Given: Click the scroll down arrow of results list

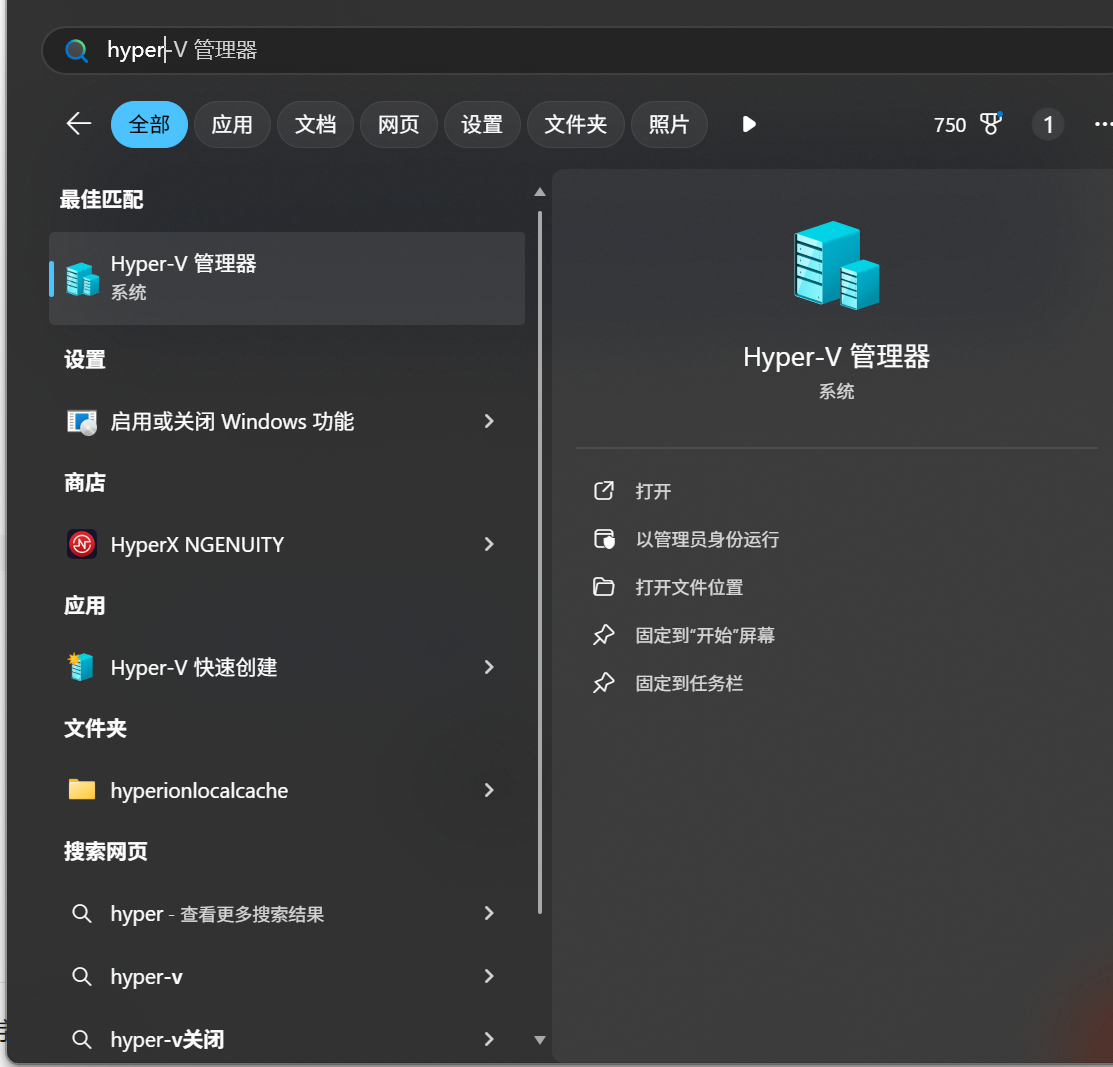Looking at the screenshot, I should (x=540, y=1040).
